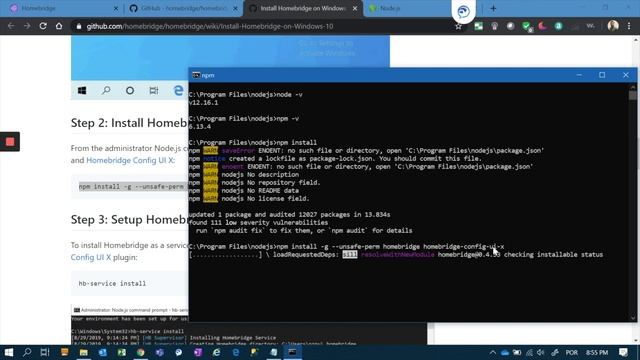The image size is (640, 360).
Task: Open the command prompt taskbar button
Action: point(292,352)
